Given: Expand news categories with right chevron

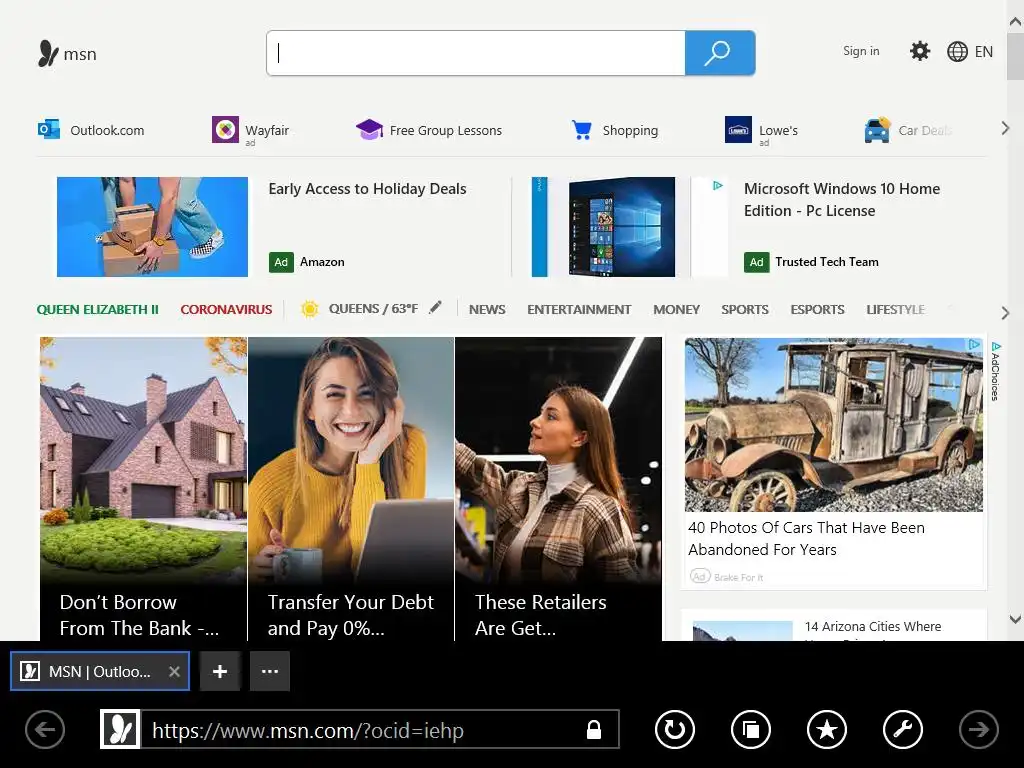Looking at the screenshot, I should [1005, 313].
